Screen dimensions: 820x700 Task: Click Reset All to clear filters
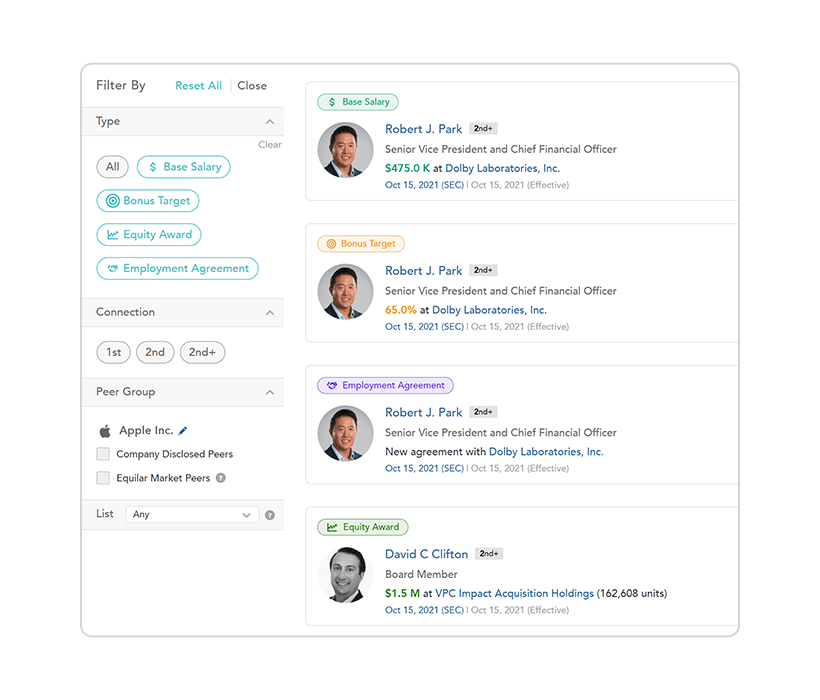coord(198,86)
